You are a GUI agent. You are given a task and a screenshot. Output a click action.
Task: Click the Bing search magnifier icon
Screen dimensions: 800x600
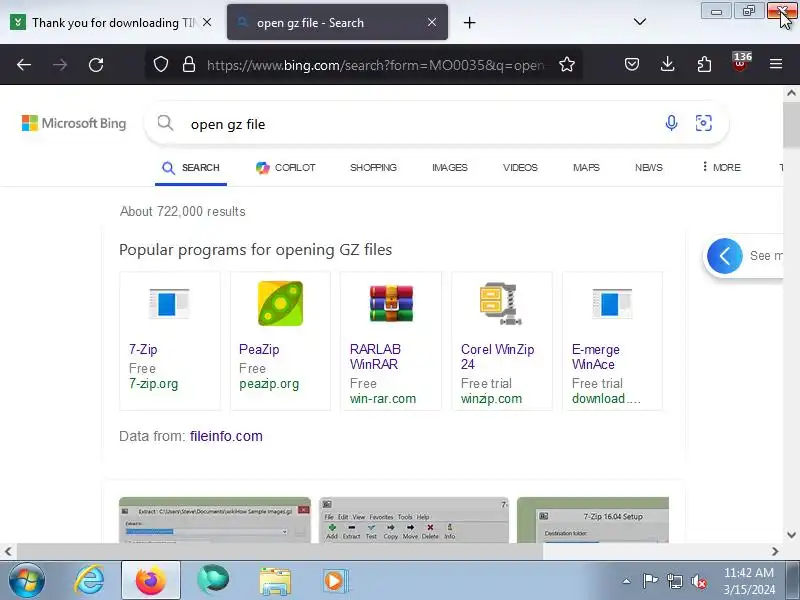(x=165, y=123)
